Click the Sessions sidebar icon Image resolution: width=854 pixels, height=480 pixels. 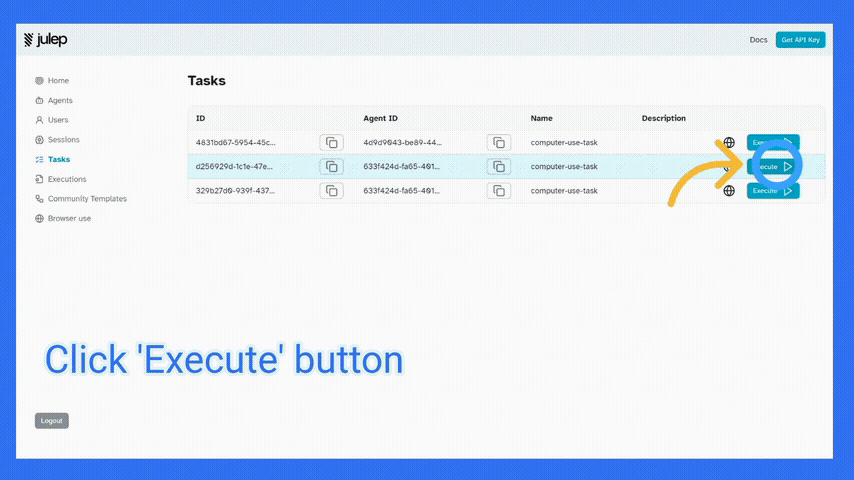39,139
